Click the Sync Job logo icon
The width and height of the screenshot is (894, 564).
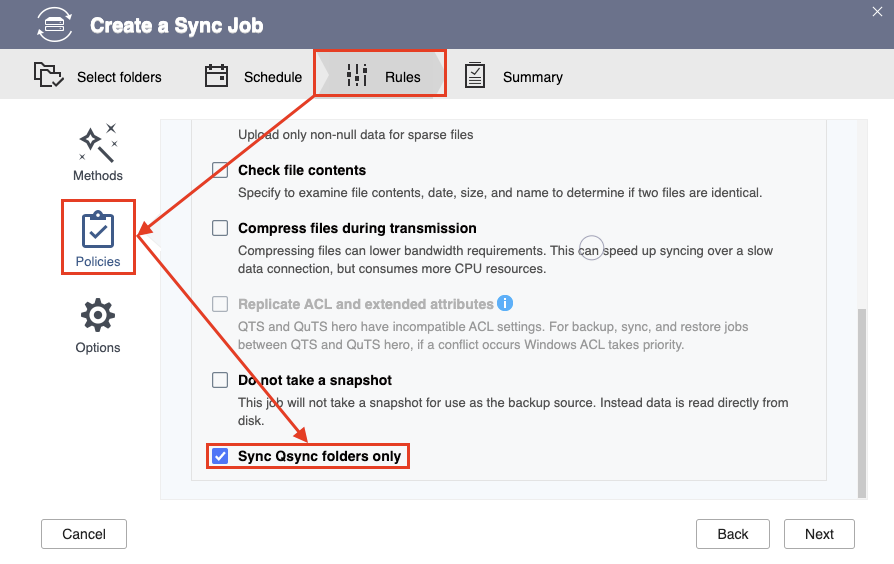pos(55,25)
